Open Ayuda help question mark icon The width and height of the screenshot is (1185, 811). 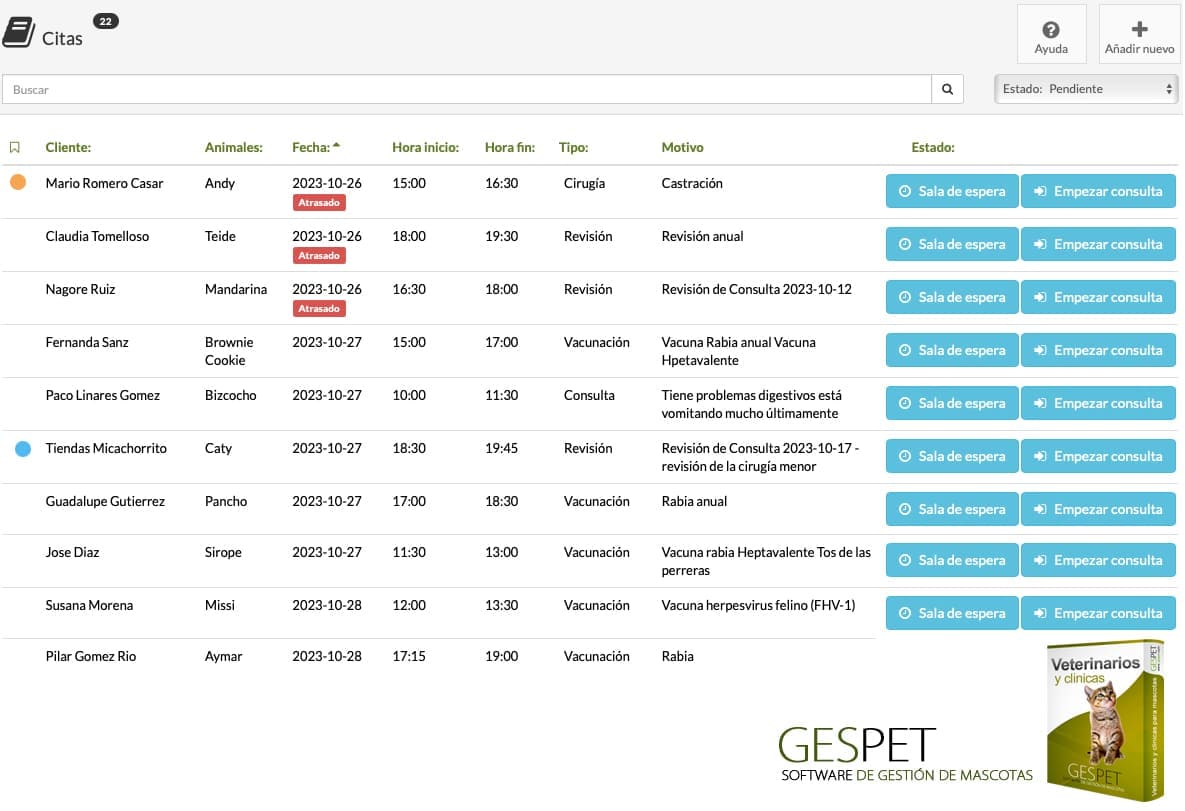(x=1050, y=29)
